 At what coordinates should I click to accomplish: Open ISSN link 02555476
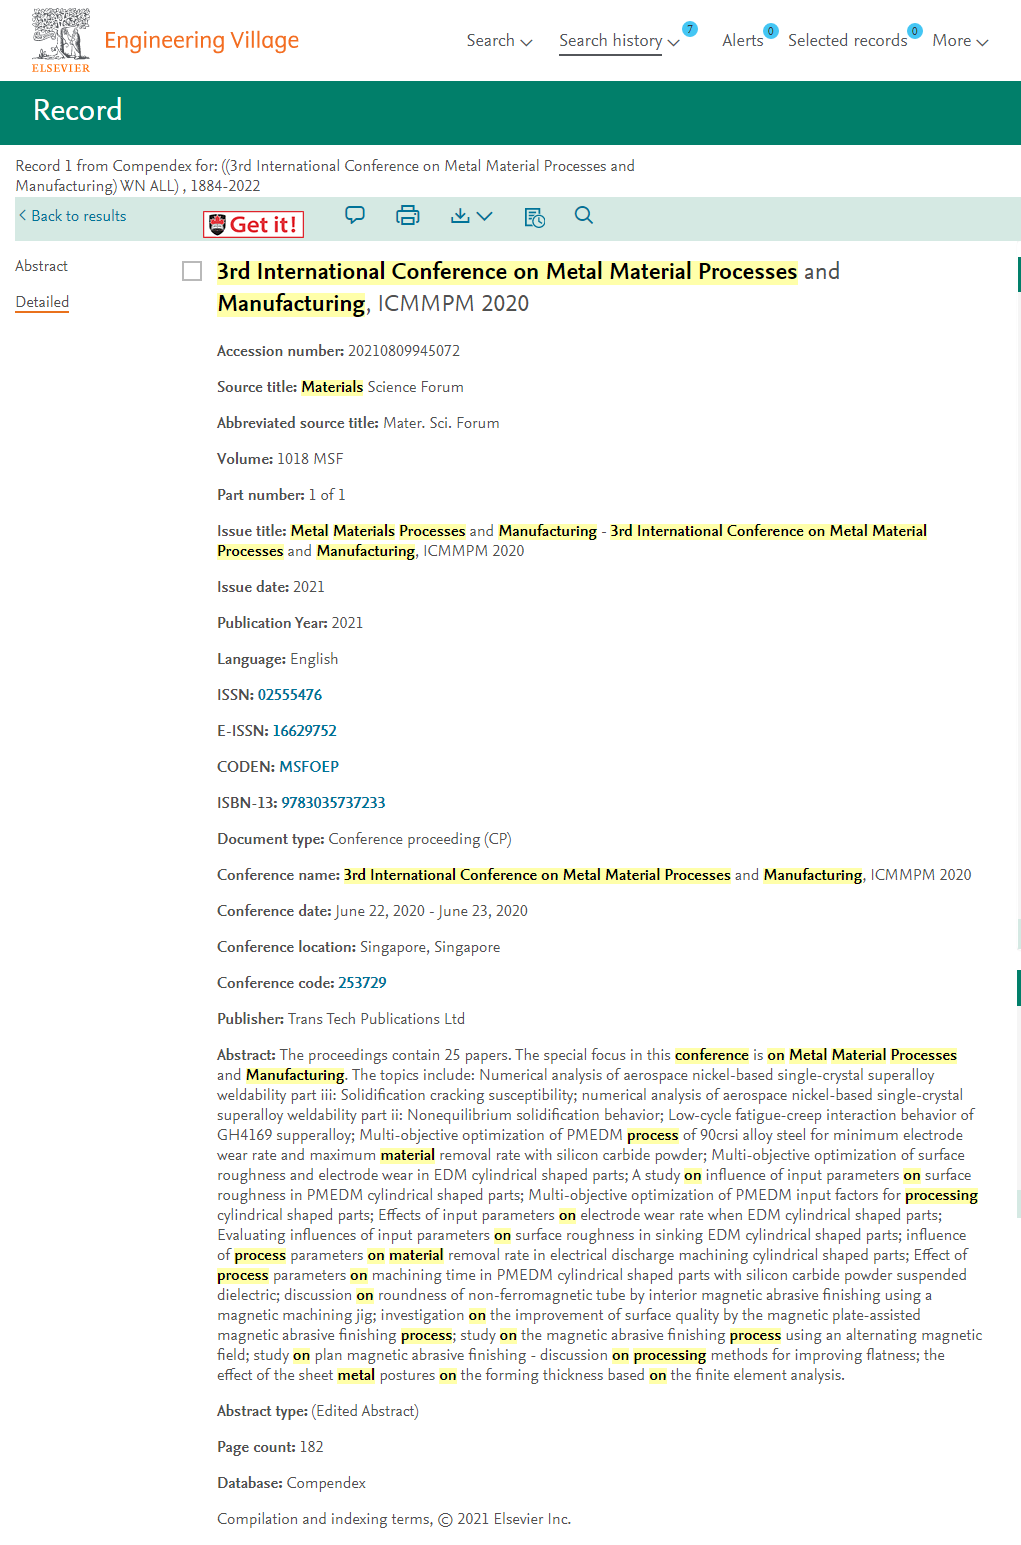(290, 695)
